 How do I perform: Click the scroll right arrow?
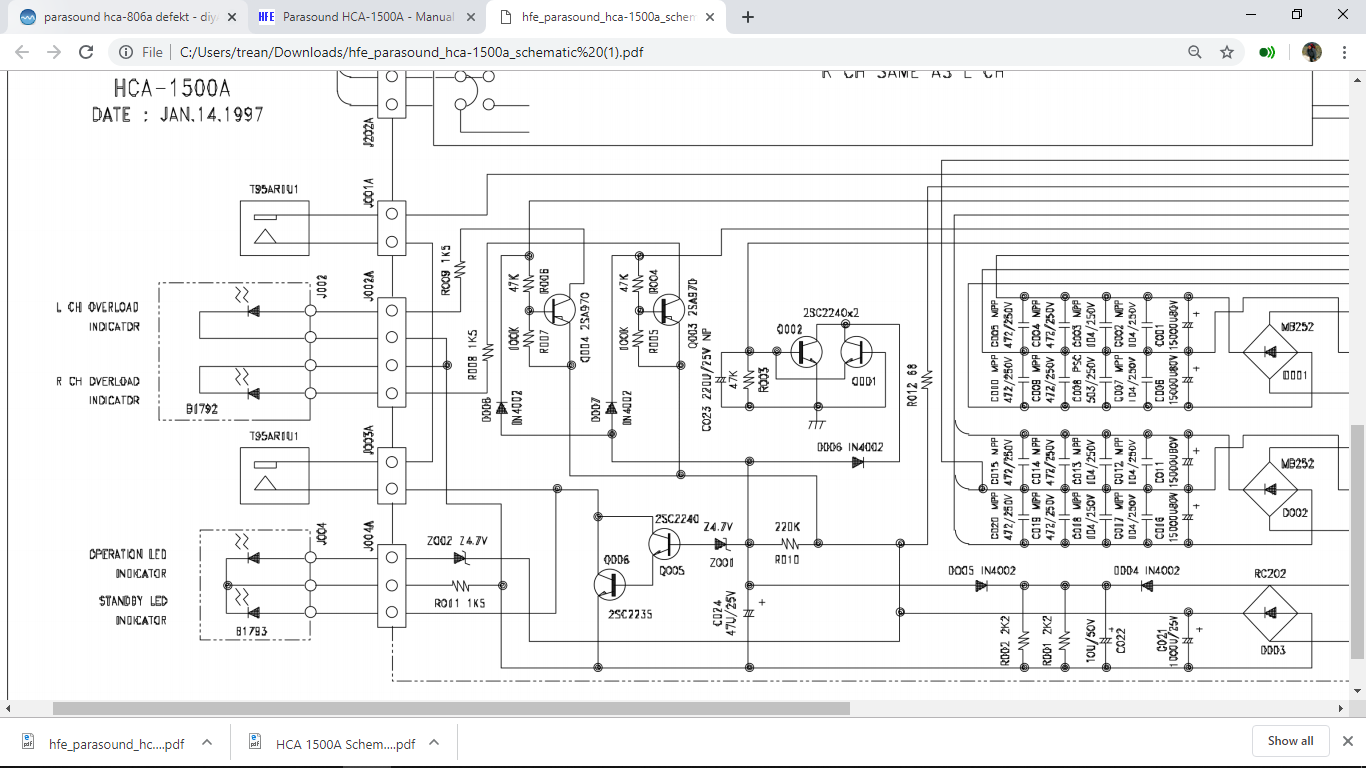click(1342, 708)
